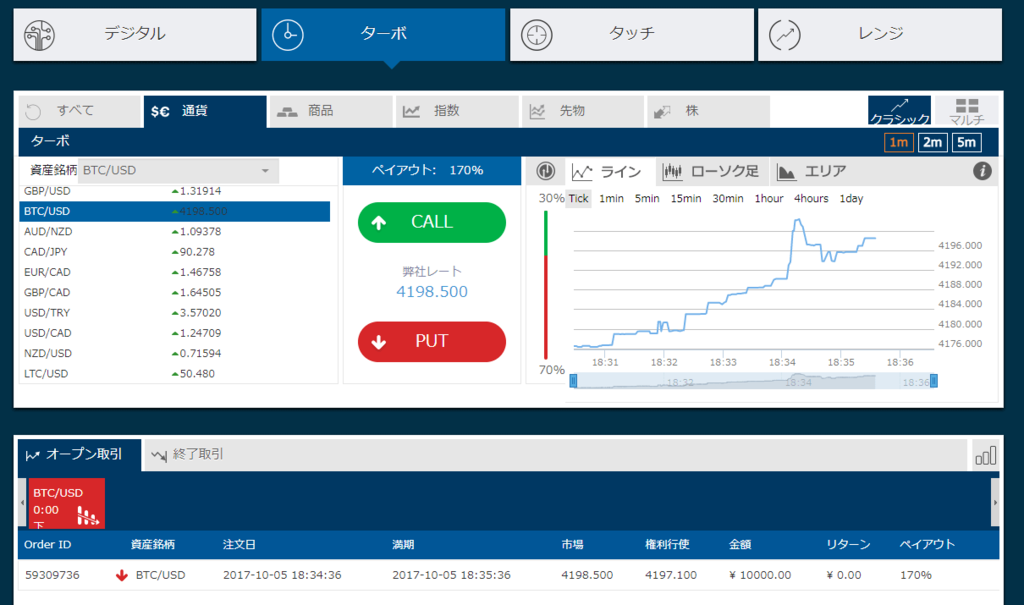Place a PUT order
This screenshot has width=1024, height=605.
tap(432, 342)
